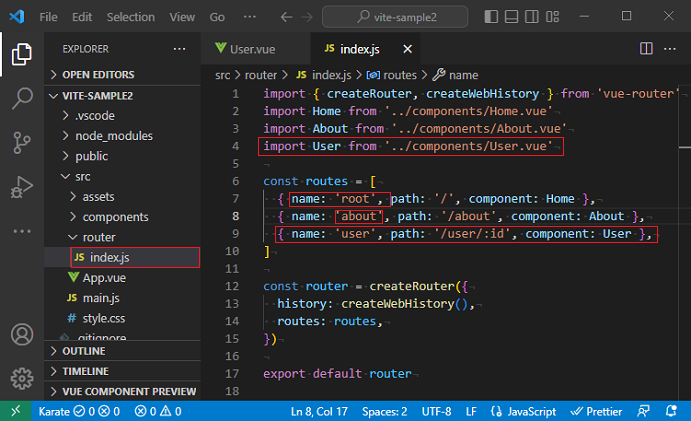The width and height of the screenshot is (691, 421).
Task: Expand the .vscode folder
Action: (123, 115)
